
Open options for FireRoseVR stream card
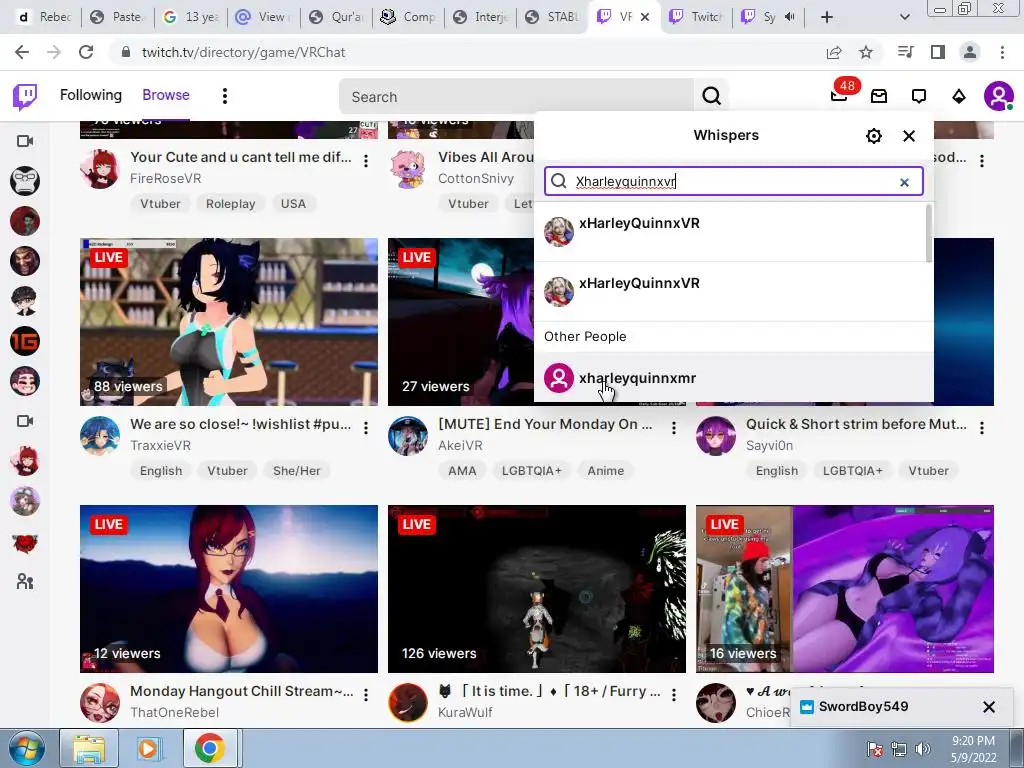(x=366, y=161)
